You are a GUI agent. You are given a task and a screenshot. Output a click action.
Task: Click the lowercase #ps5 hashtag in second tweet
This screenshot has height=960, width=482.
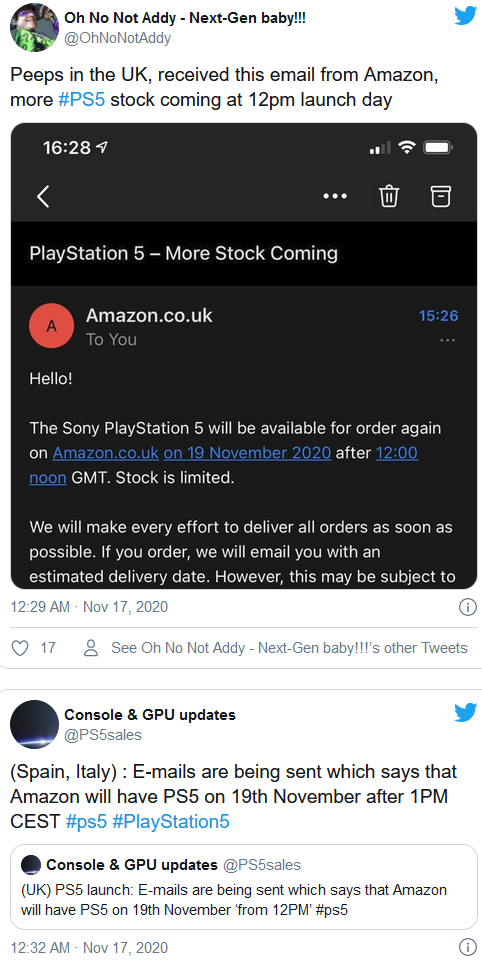(x=86, y=821)
